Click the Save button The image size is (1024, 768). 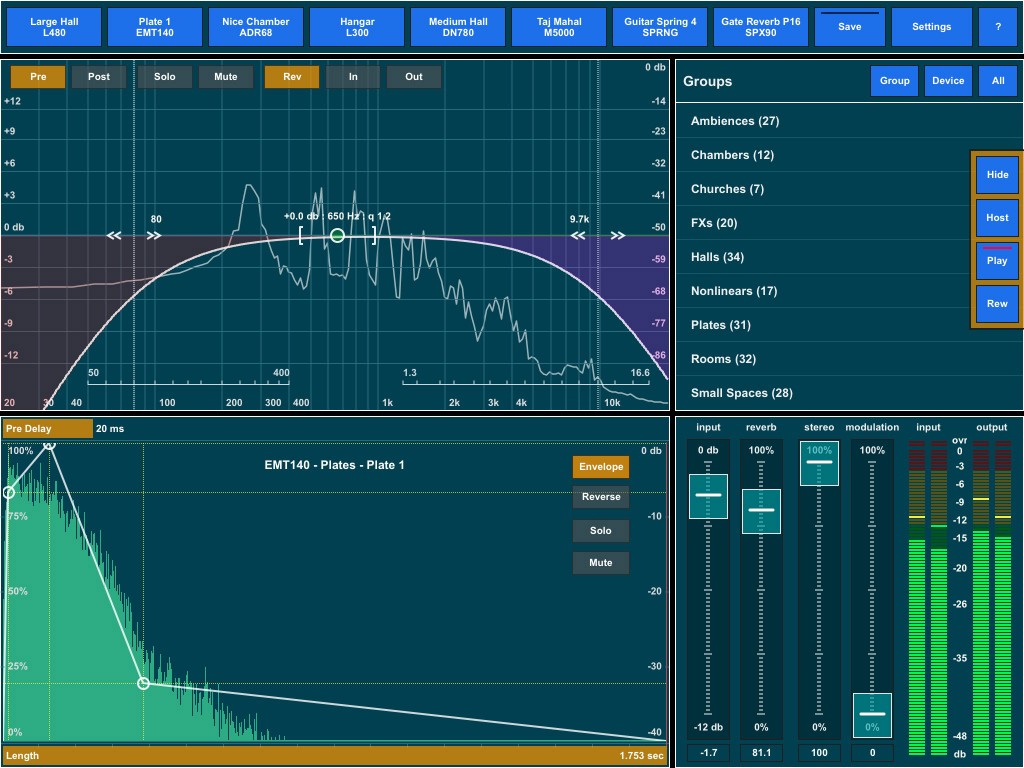[849, 27]
